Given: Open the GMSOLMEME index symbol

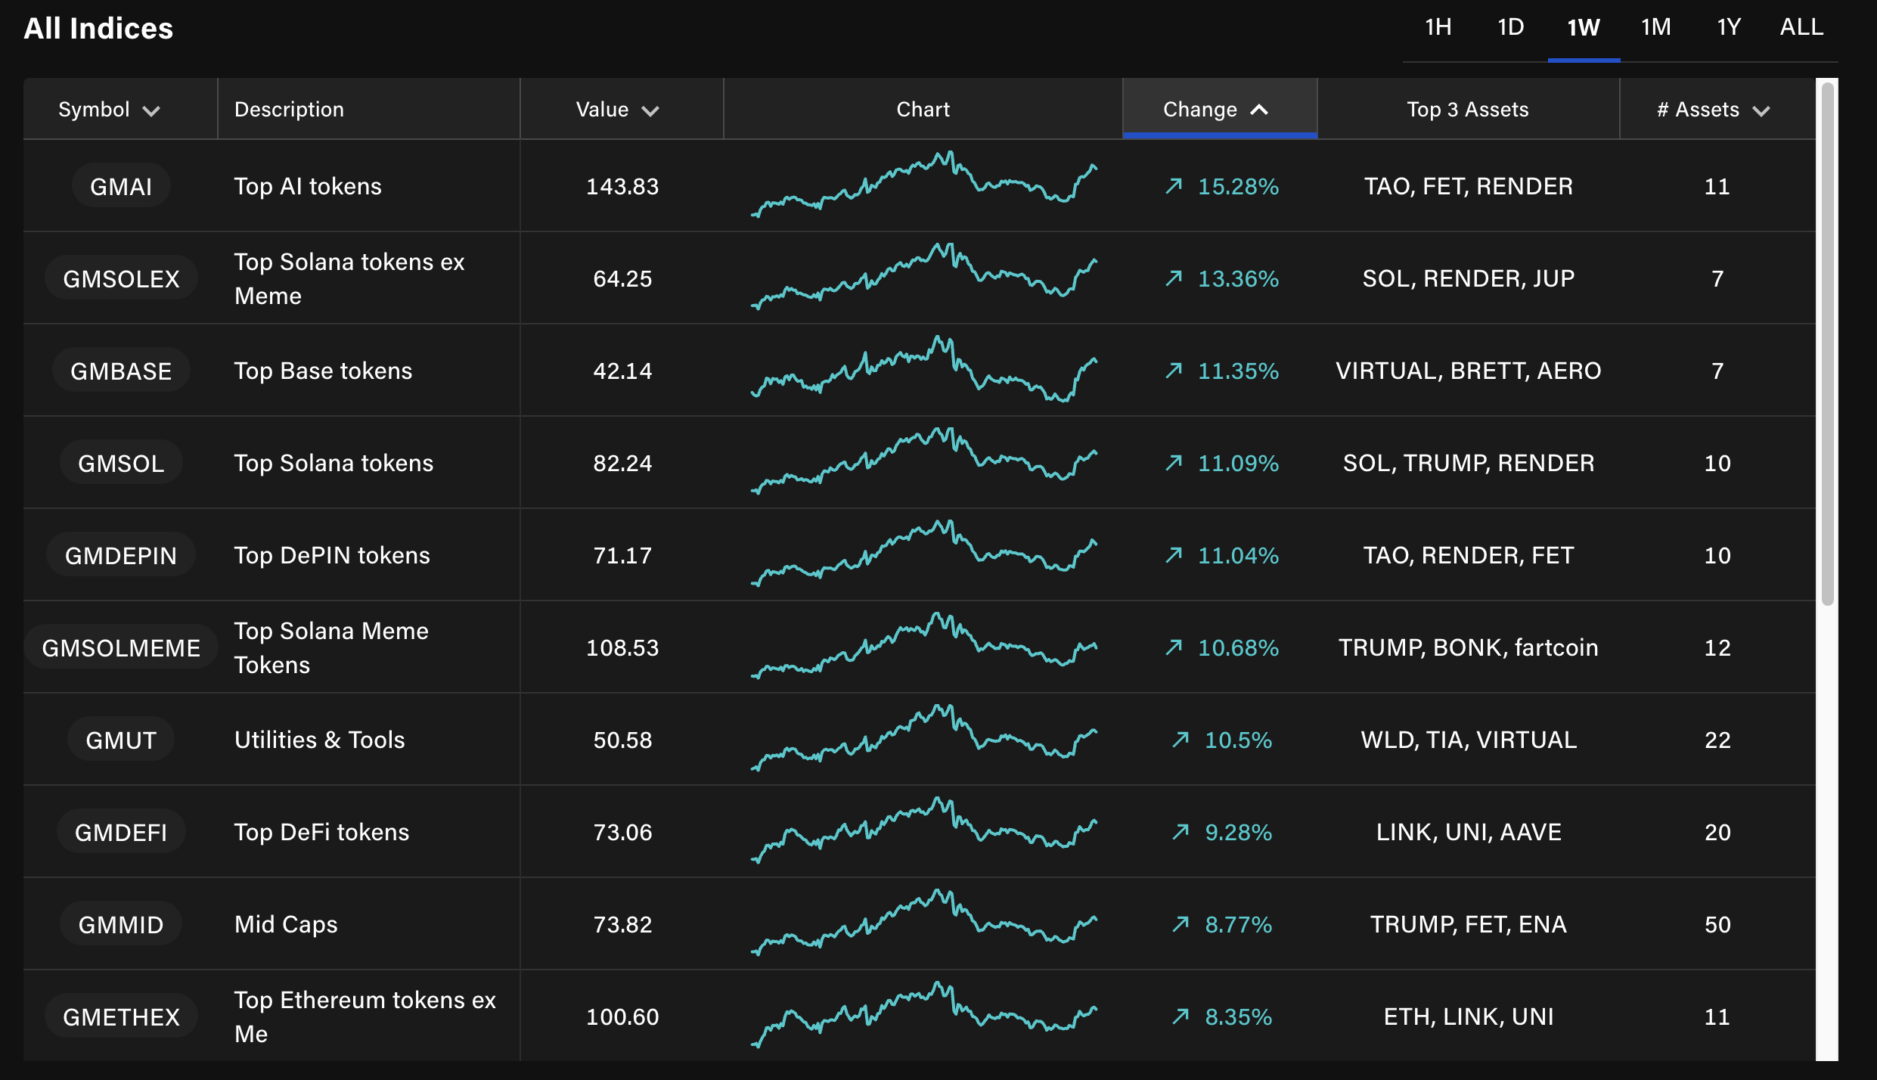Looking at the screenshot, I should point(121,648).
